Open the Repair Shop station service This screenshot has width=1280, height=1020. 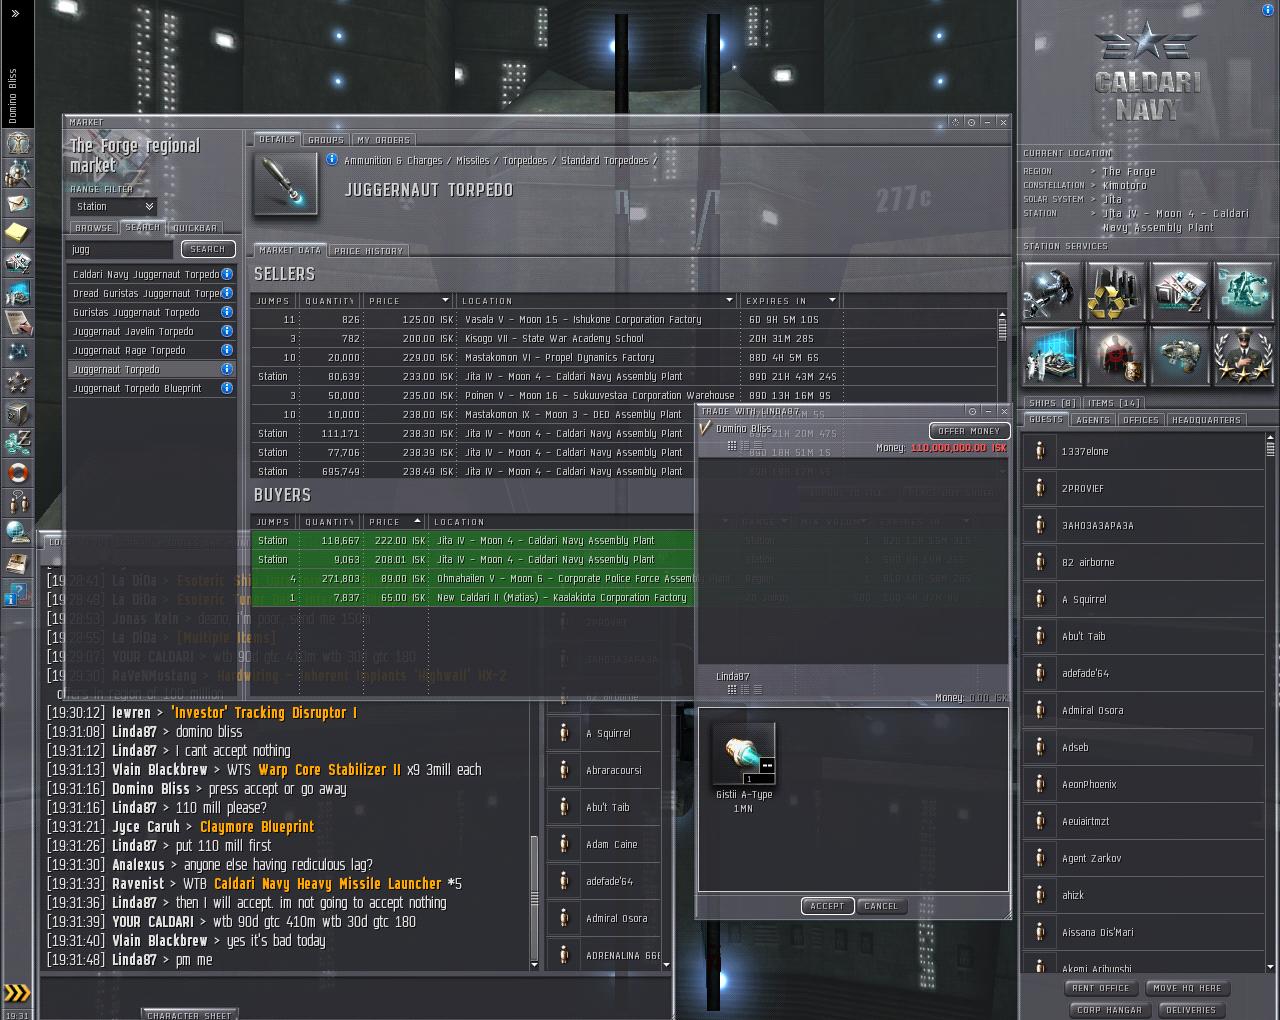1052,291
